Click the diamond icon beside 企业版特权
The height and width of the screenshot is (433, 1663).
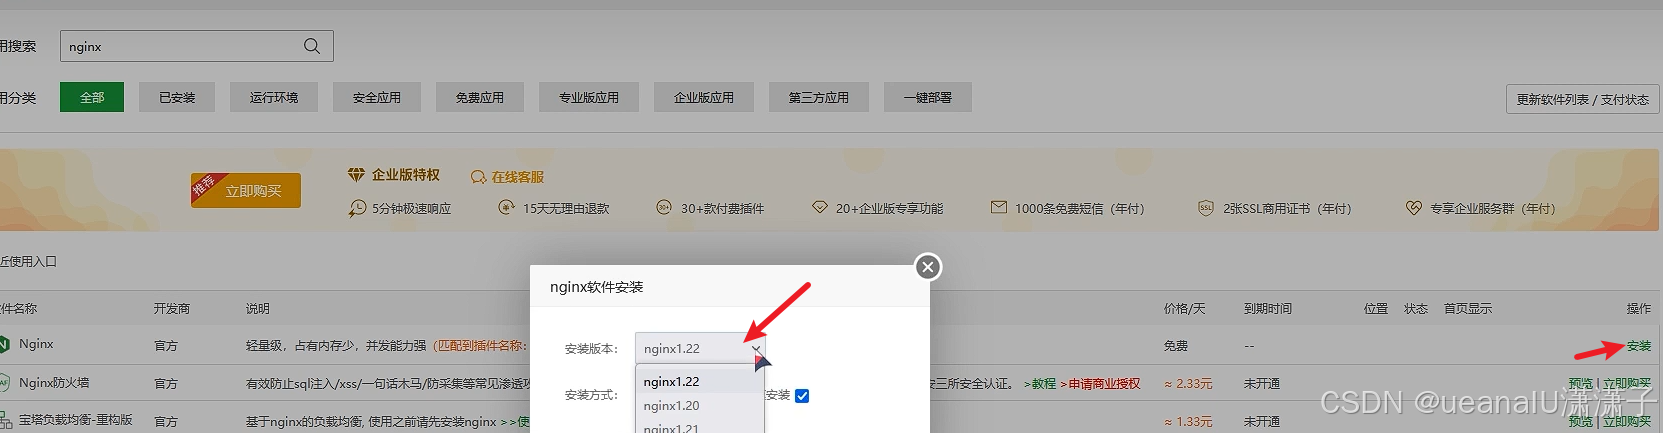pyautogui.click(x=356, y=175)
